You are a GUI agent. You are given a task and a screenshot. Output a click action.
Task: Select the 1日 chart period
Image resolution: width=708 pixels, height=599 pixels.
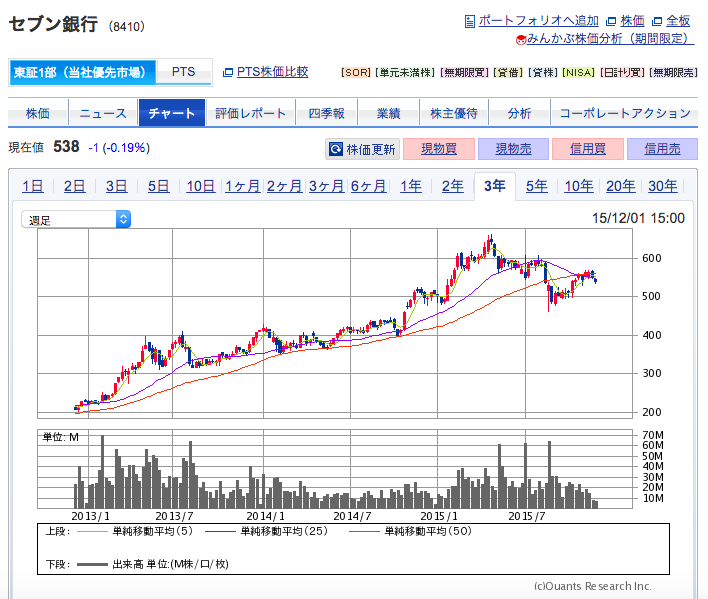(33, 186)
